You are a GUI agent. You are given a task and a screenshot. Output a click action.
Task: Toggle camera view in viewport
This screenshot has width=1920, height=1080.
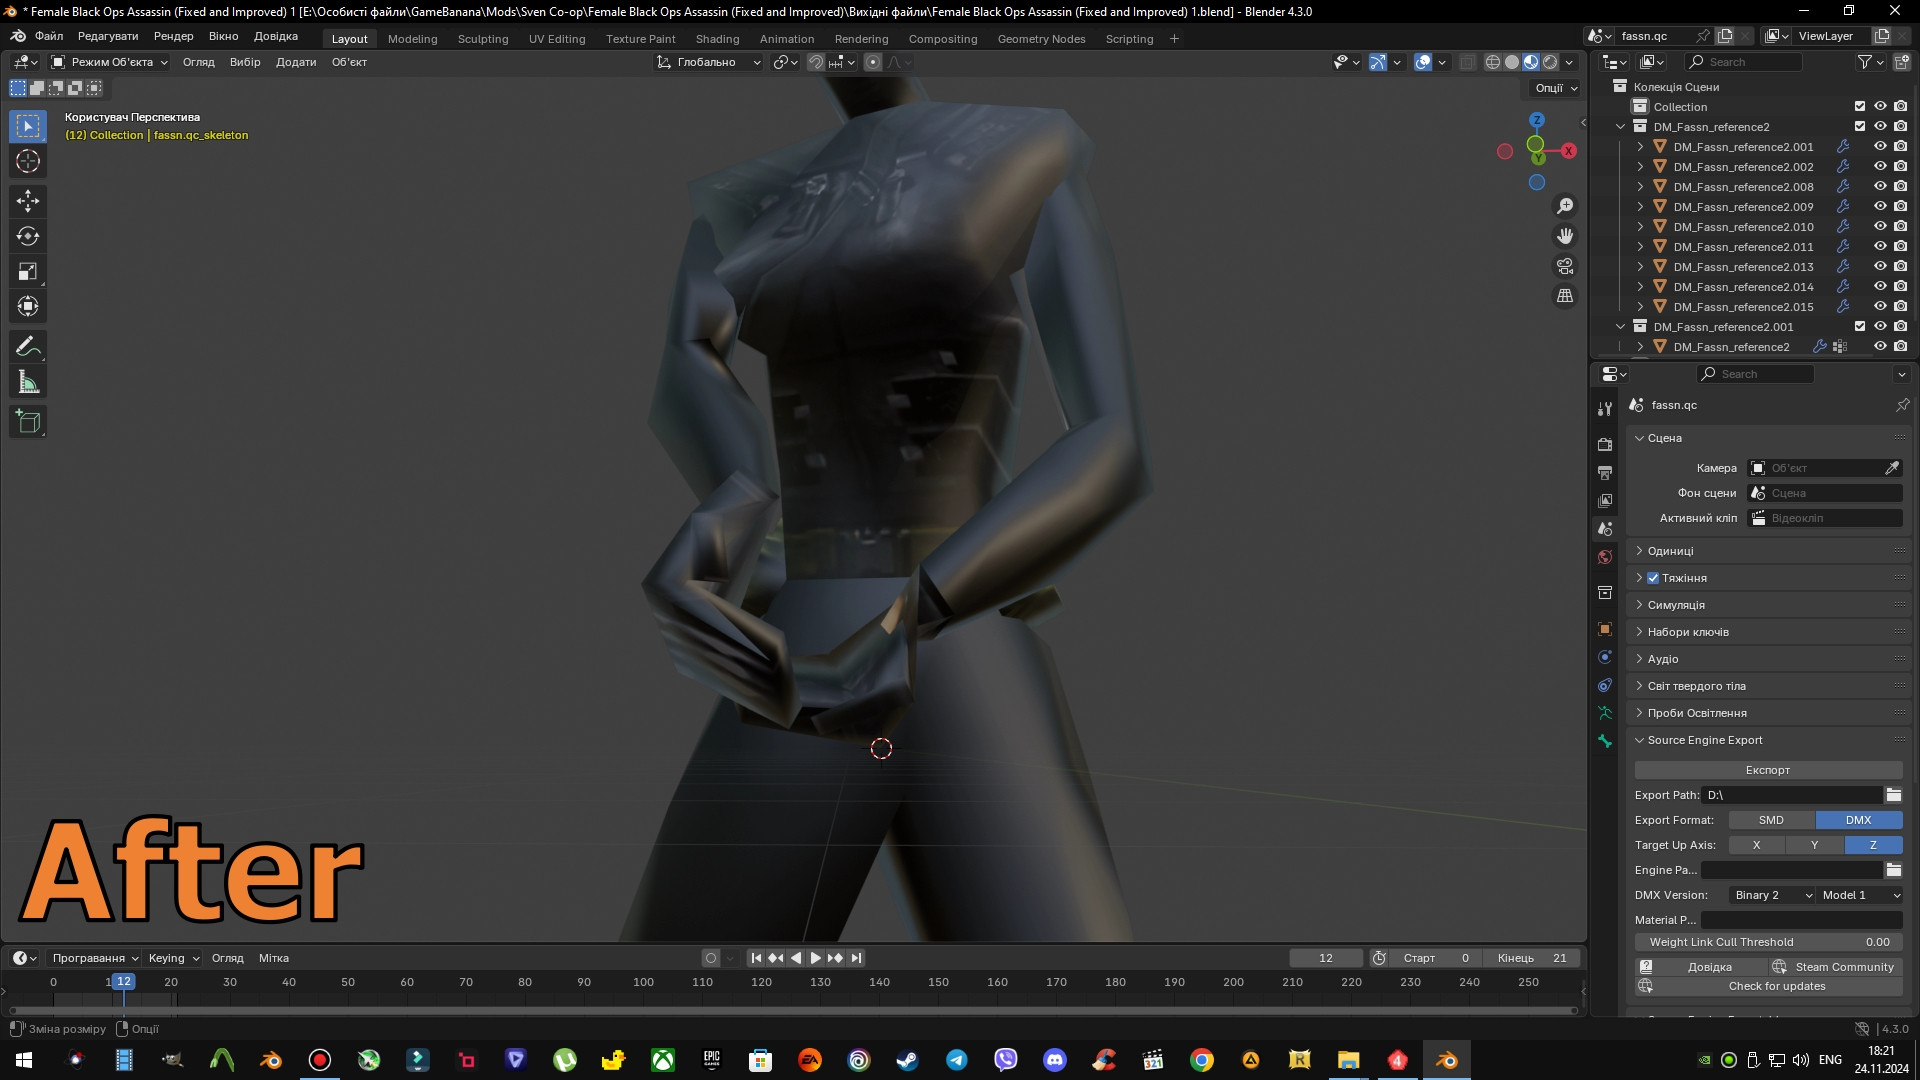pyautogui.click(x=1565, y=266)
